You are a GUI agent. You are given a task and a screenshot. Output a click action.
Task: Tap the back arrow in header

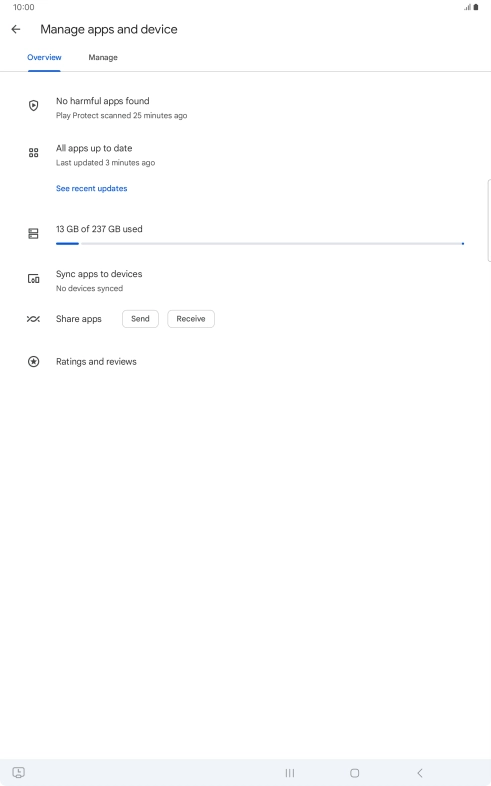[16, 30]
